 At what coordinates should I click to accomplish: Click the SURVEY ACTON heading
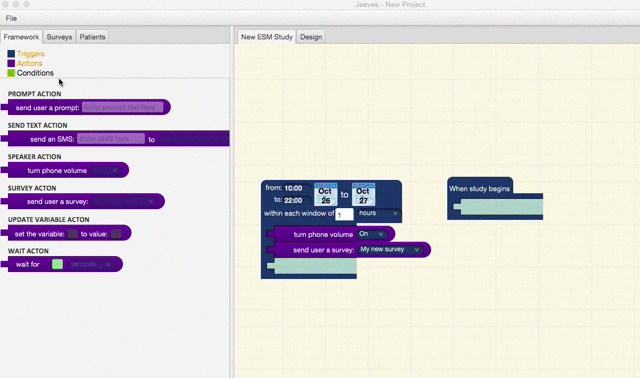[32, 188]
